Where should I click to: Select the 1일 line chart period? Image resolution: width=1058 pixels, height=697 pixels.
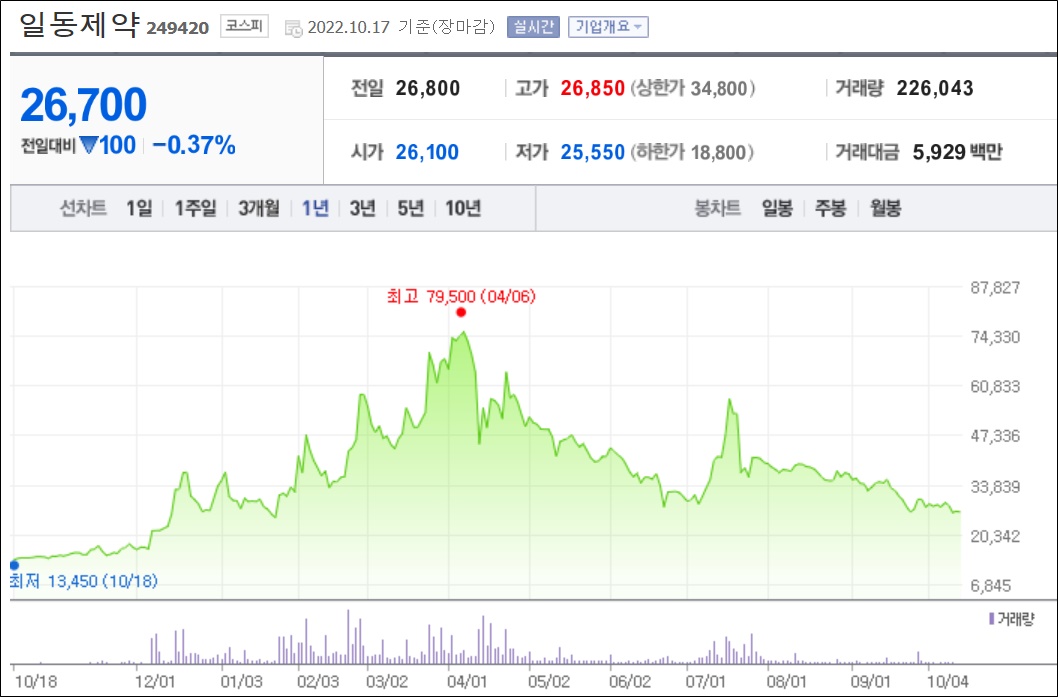click(x=139, y=208)
